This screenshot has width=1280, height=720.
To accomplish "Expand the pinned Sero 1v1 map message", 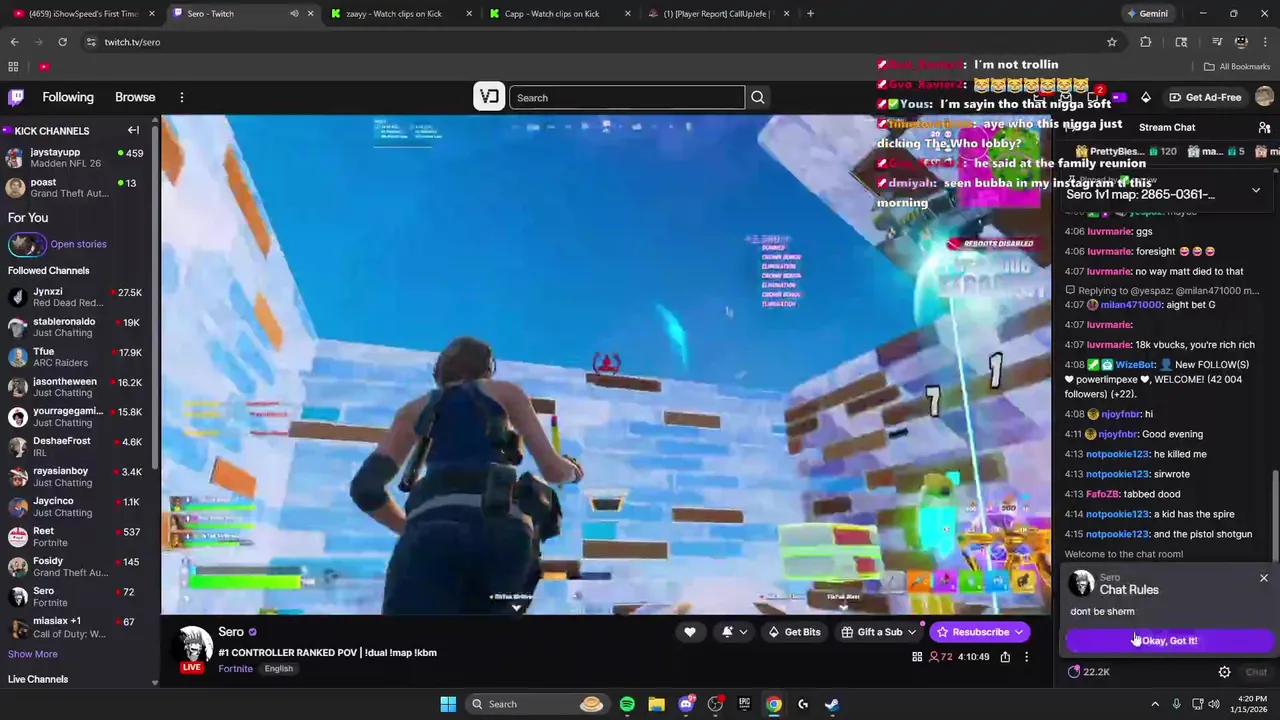I will tap(1256, 190).
